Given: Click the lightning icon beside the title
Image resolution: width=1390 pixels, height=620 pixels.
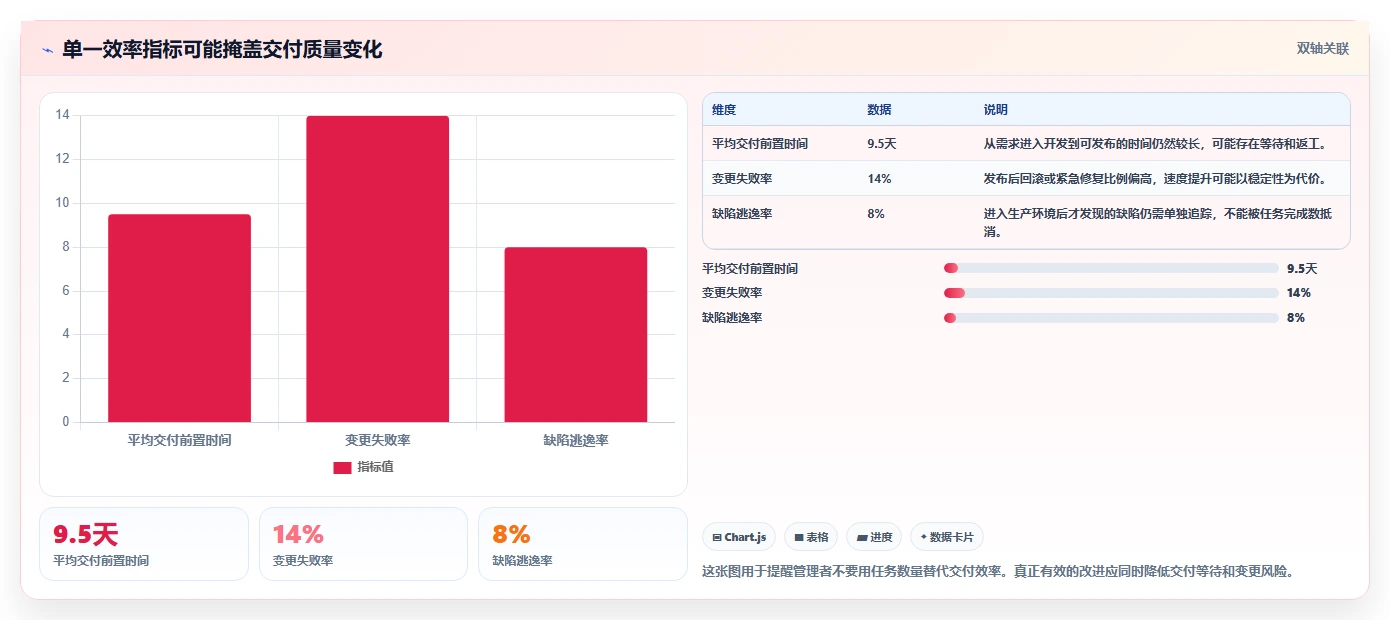Looking at the screenshot, I should 47,50.
